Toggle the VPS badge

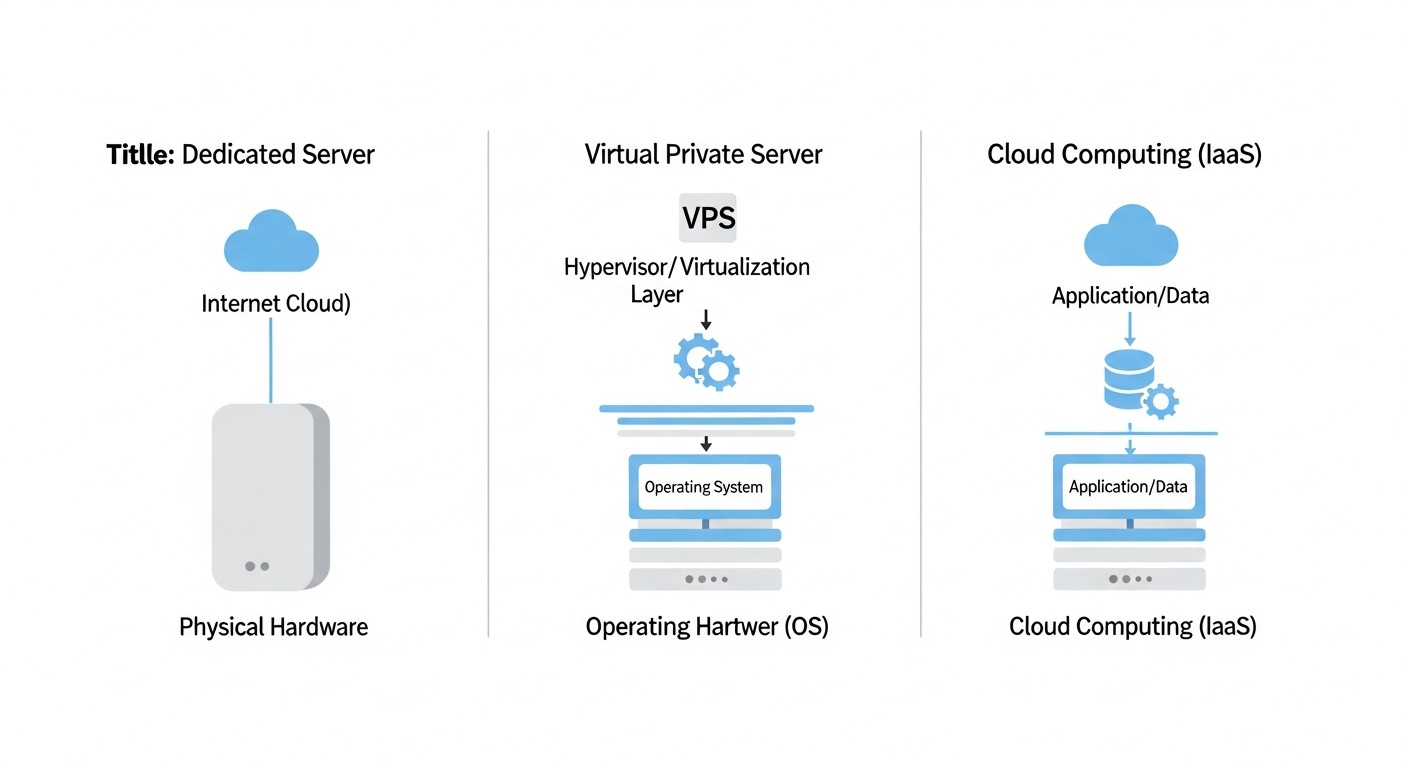coord(707,218)
